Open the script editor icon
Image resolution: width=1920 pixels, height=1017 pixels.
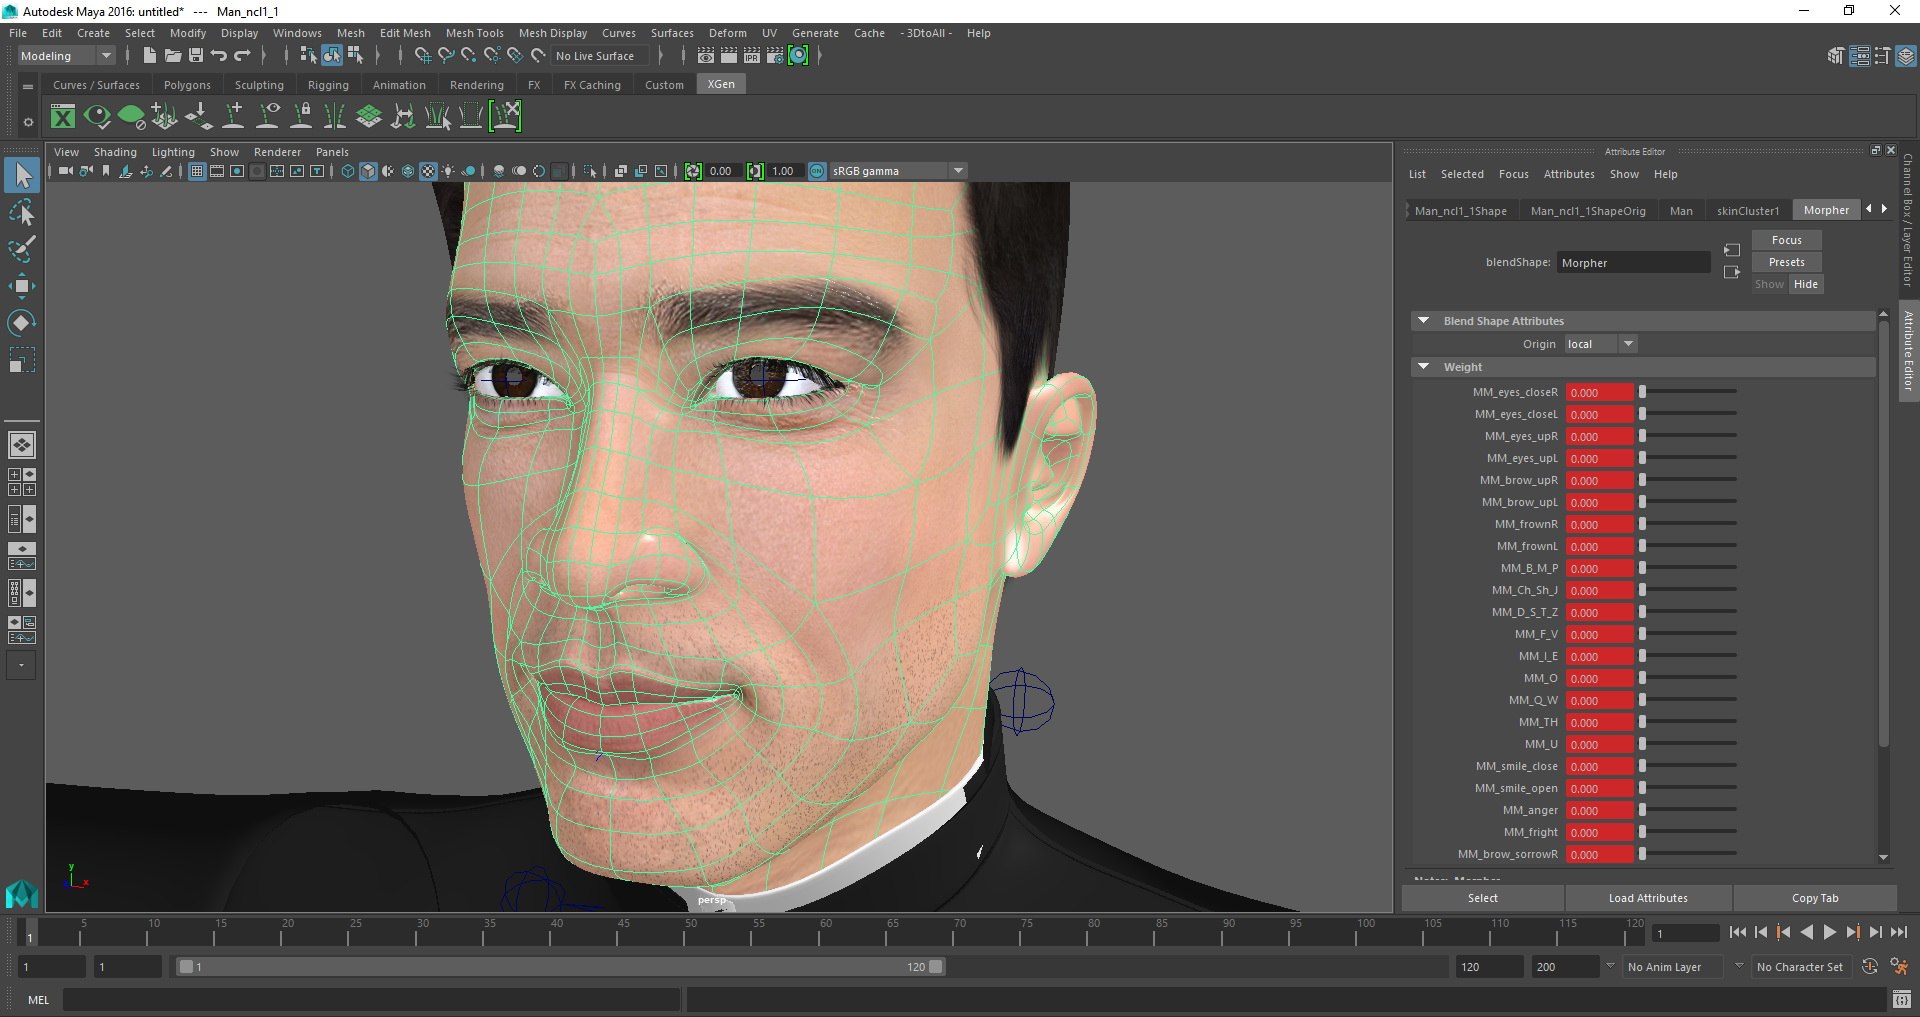tap(1901, 999)
